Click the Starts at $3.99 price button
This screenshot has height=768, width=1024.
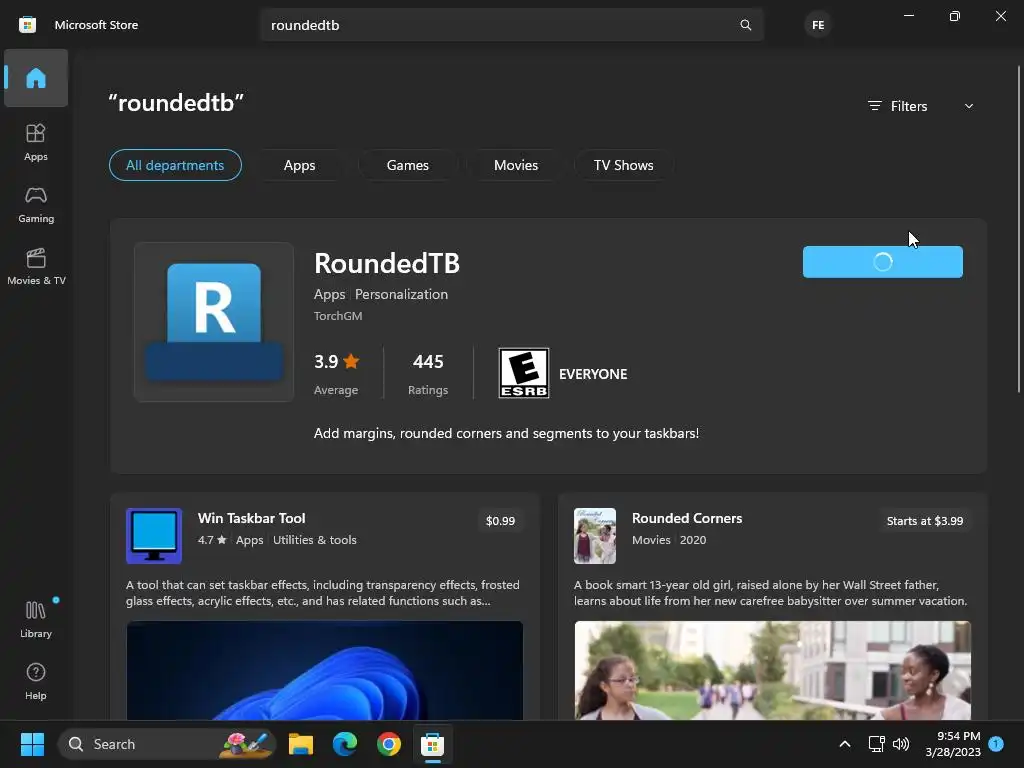925,520
